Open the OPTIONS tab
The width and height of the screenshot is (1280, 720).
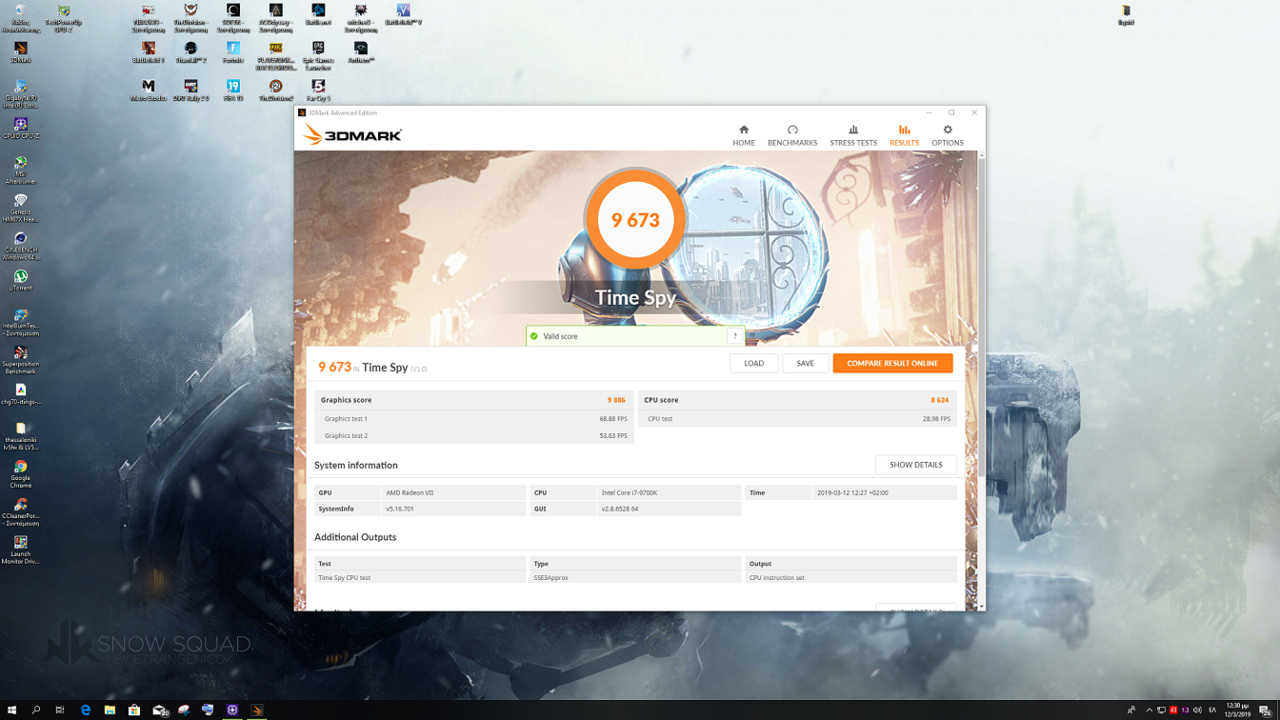(947, 135)
